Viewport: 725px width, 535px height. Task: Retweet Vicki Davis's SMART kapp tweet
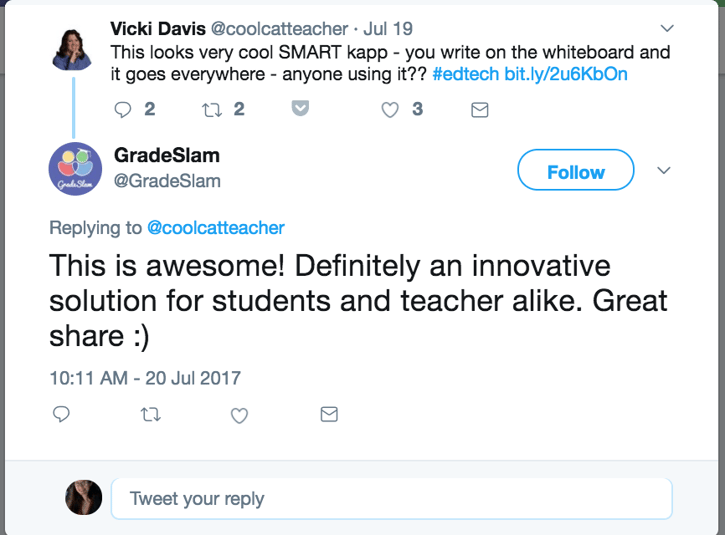211,109
